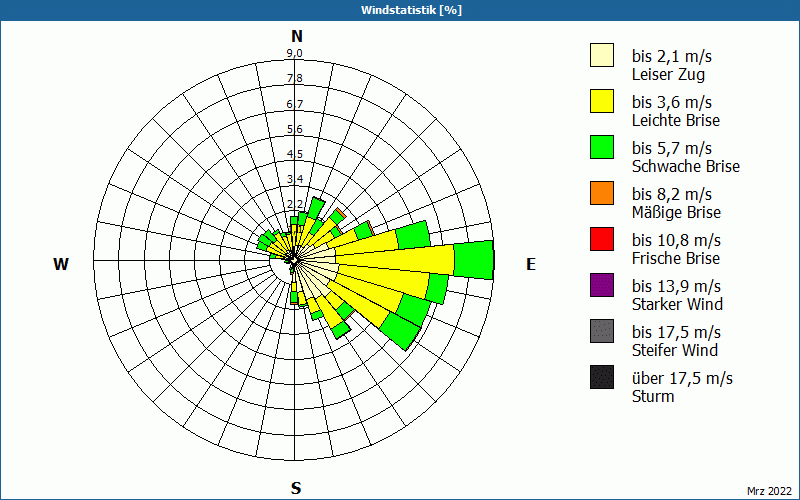800x500 pixels.
Task: Click the 'Windstatistik [%]' title text
Action: pos(411,10)
